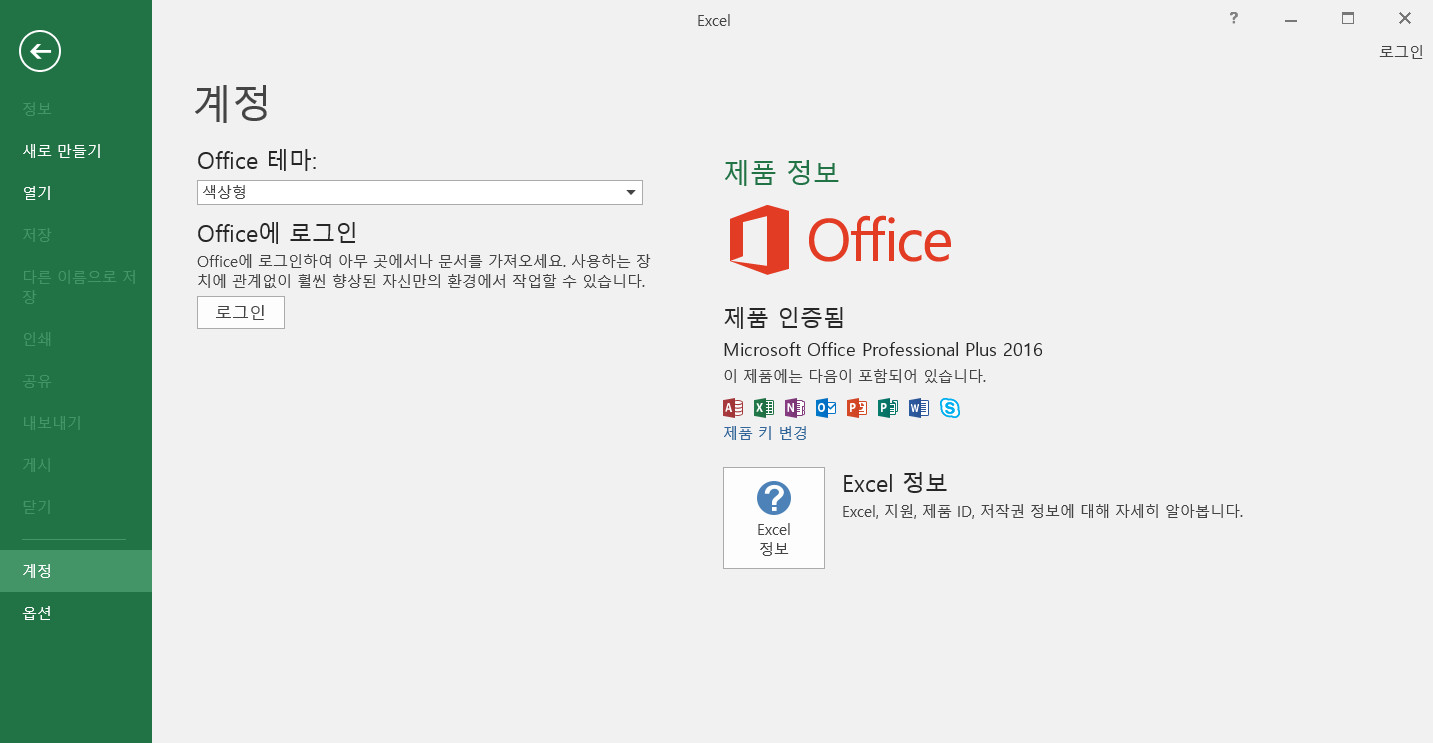Viewport: 1433px width, 743px height.
Task: Open 옵션 in the sidebar
Action: pos(76,612)
